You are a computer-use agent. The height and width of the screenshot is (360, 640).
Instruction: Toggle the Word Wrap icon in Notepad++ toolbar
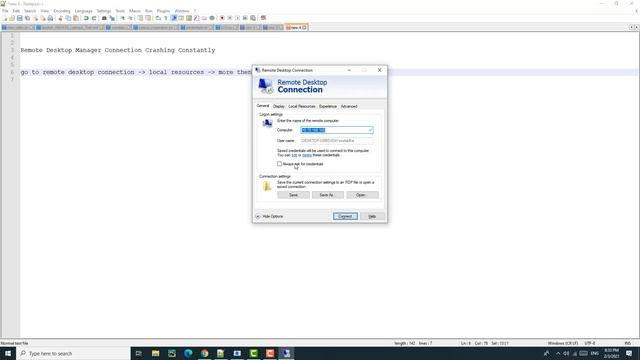(158, 18)
